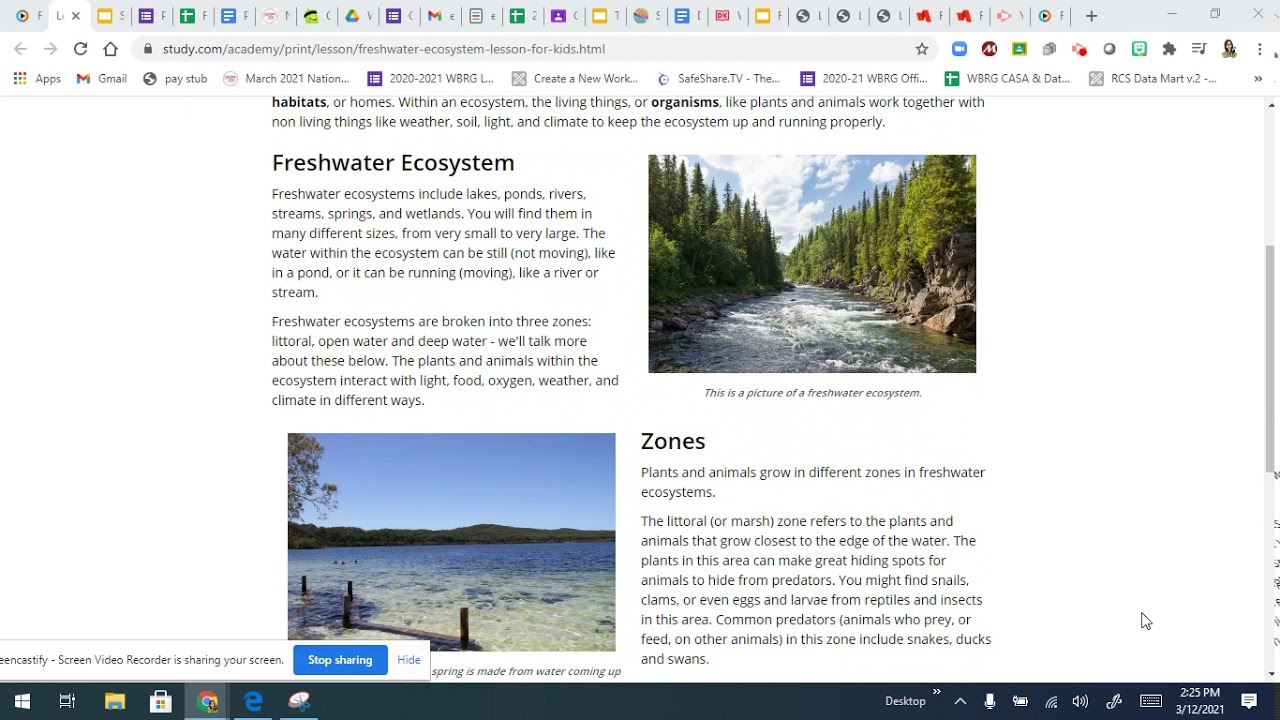Screen dimensions: 1280x720
Task: Open the Chrome profile avatar
Action: tap(1229, 49)
